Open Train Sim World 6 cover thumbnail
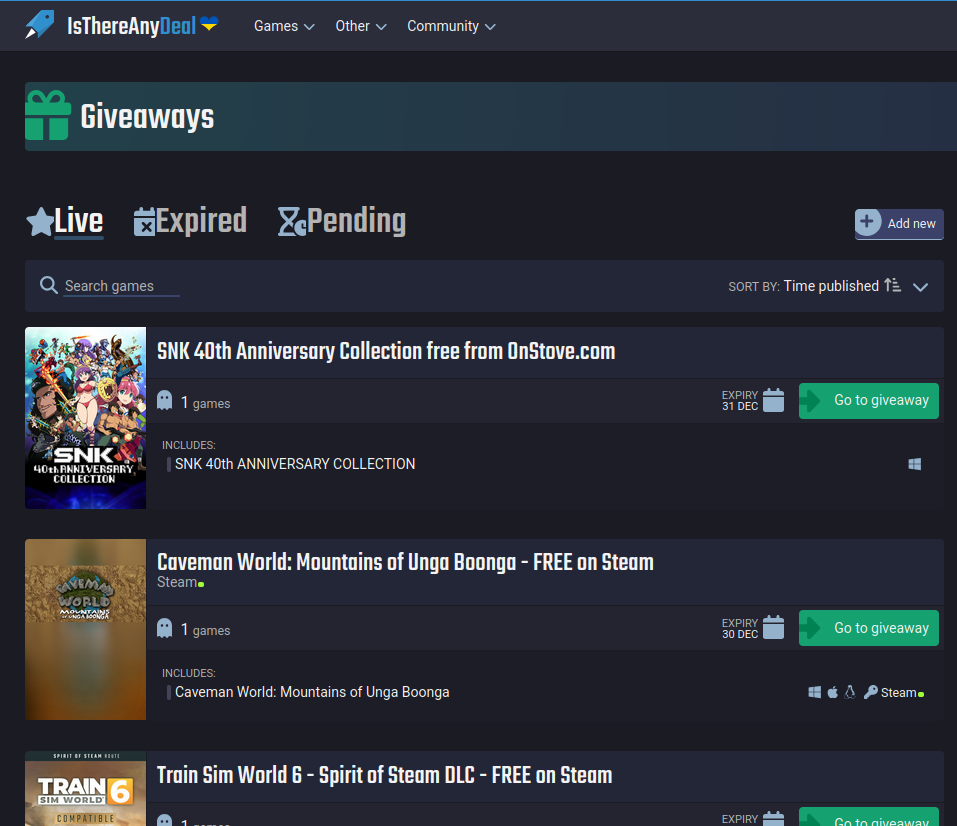The width and height of the screenshot is (957, 826). coord(85,789)
